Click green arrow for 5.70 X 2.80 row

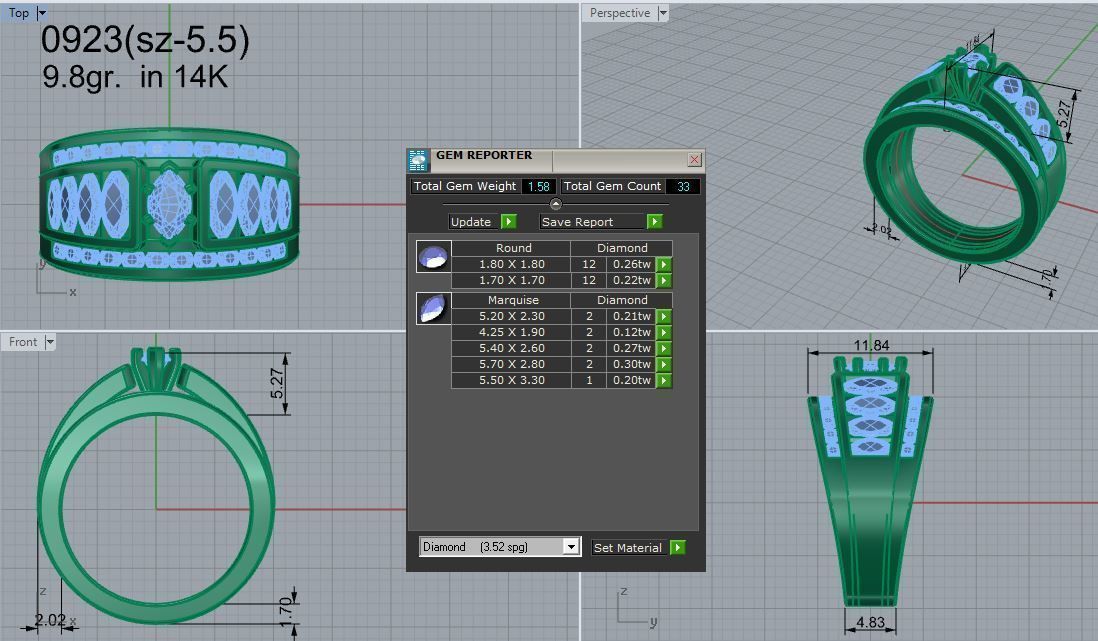click(x=664, y=364)
